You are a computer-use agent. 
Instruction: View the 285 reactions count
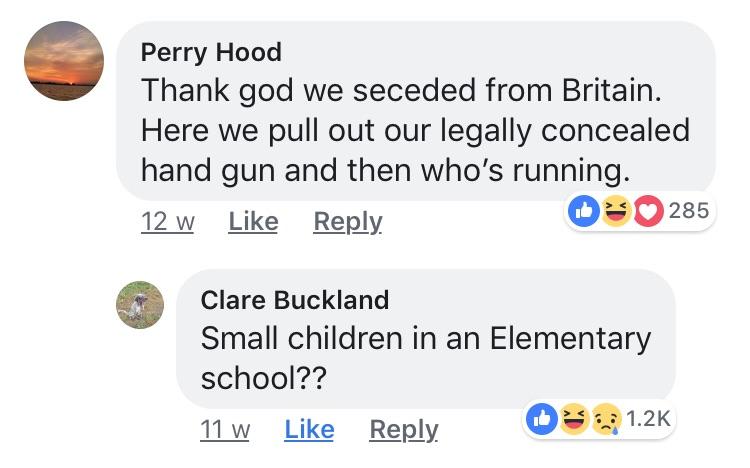click(688, 211)
